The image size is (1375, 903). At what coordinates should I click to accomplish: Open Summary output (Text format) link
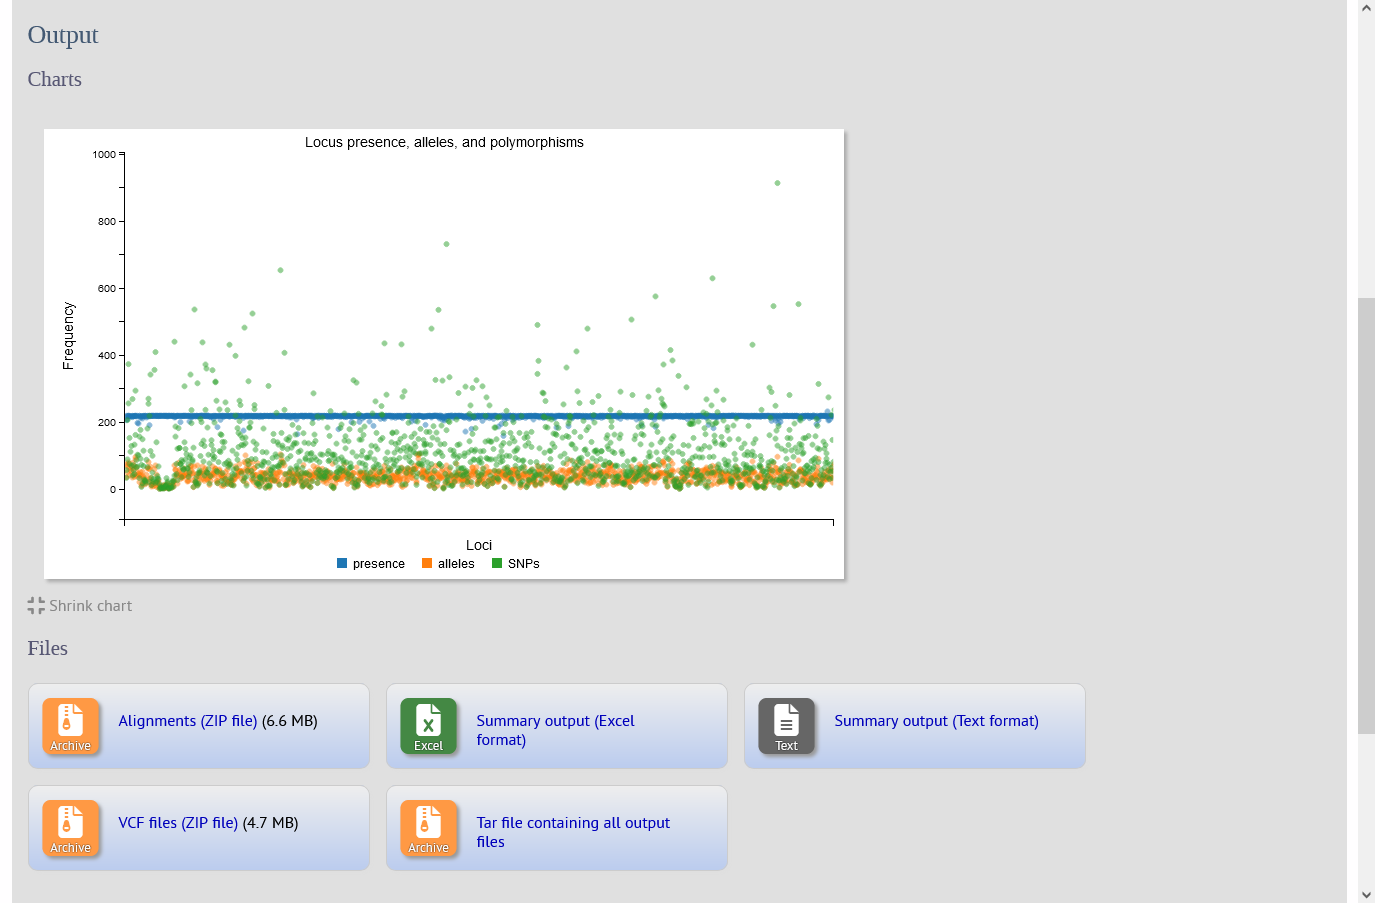tap(936, 721)
